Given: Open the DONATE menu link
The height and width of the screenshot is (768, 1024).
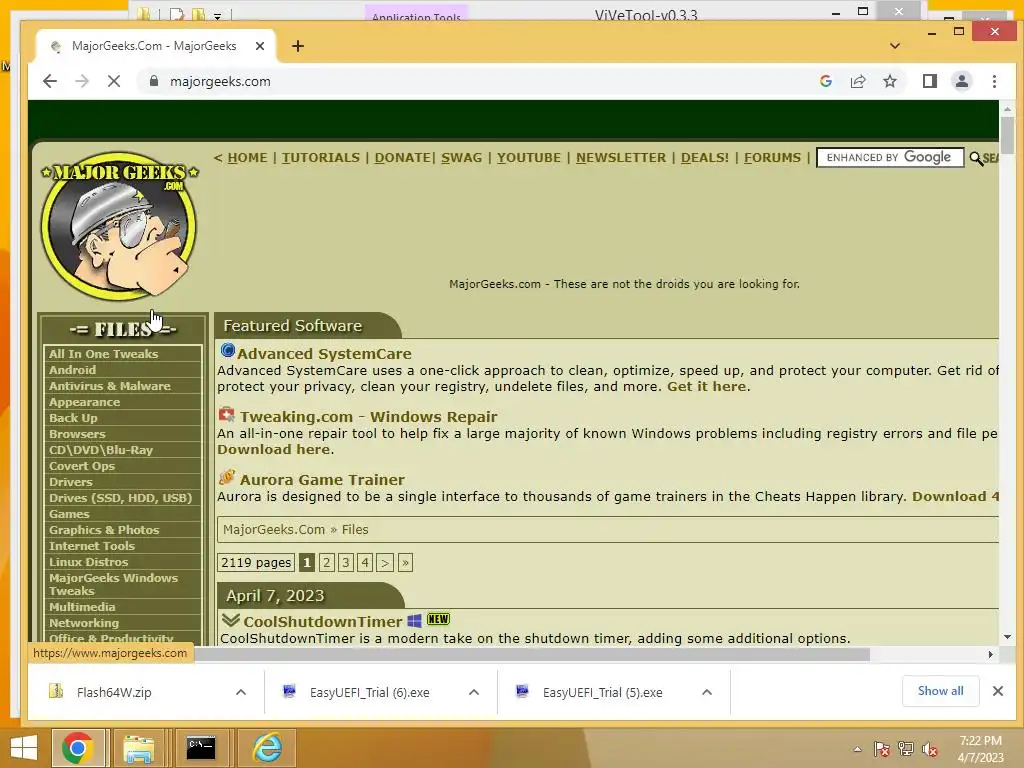Looking at the screenshot, I should point(402,157).
